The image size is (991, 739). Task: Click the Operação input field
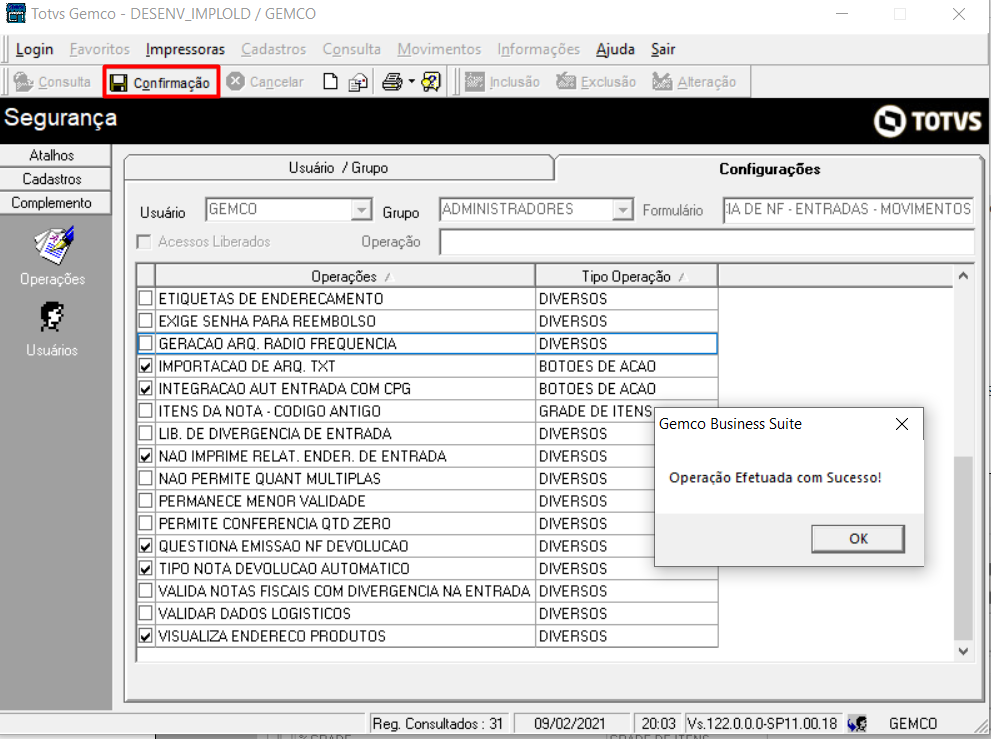[707, 242]
